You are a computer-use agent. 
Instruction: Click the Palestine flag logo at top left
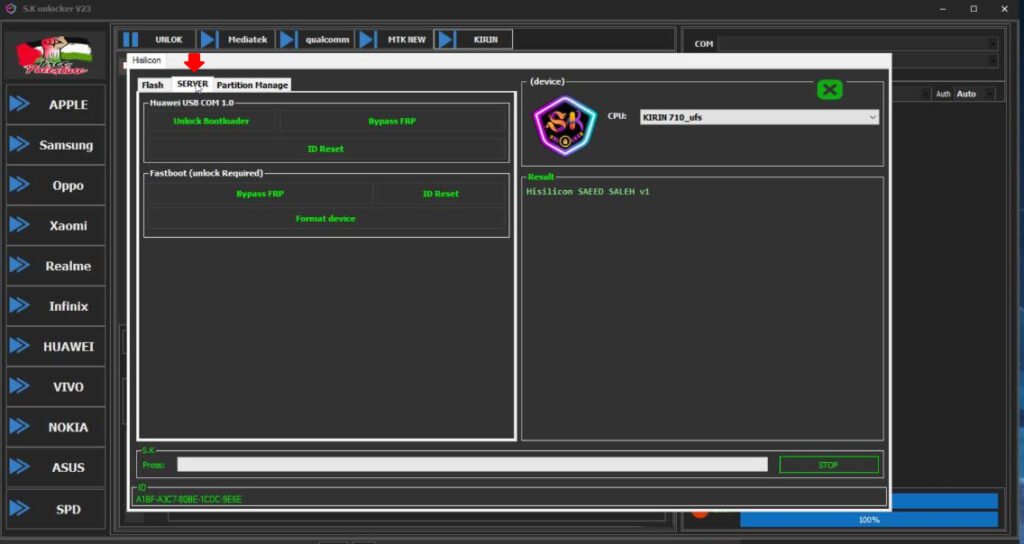54,56
